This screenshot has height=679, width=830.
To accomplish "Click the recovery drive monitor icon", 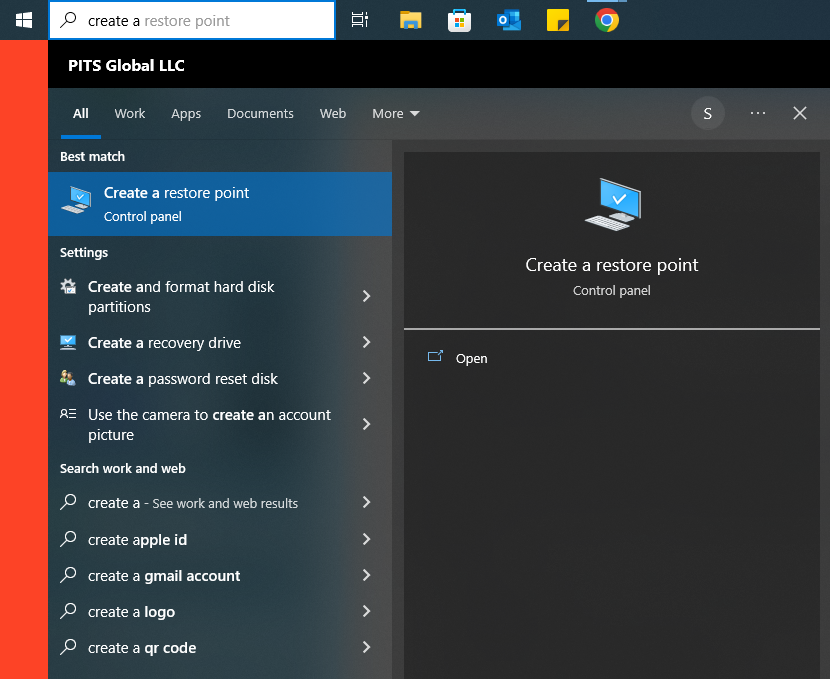I will tap(68, 342).
